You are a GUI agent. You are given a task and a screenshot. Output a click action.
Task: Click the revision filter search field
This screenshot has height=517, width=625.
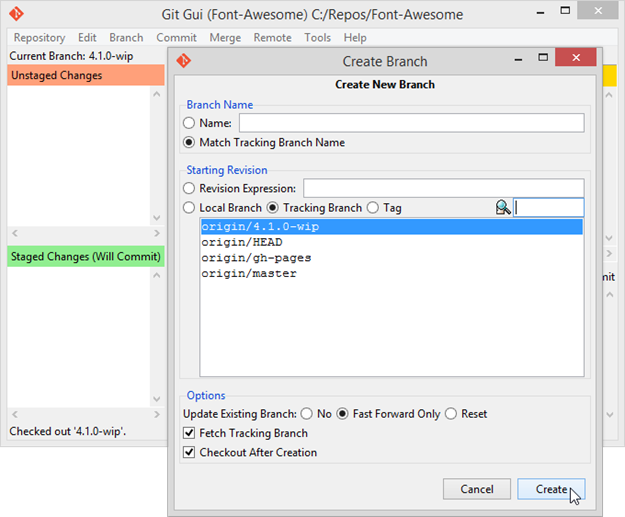click(549, 208)
